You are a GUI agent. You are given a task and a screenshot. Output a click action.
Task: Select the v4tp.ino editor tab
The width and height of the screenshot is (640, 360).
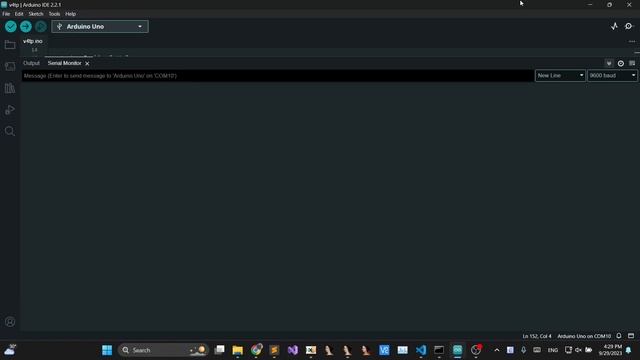click(x=33, y=41)
